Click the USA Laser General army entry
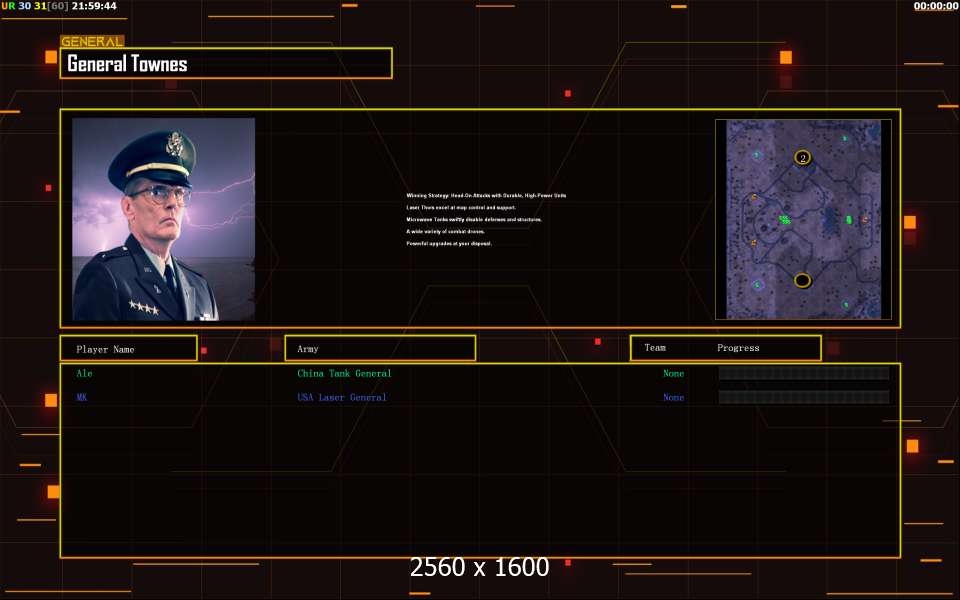The image size is (960, 600). point(342,397)
